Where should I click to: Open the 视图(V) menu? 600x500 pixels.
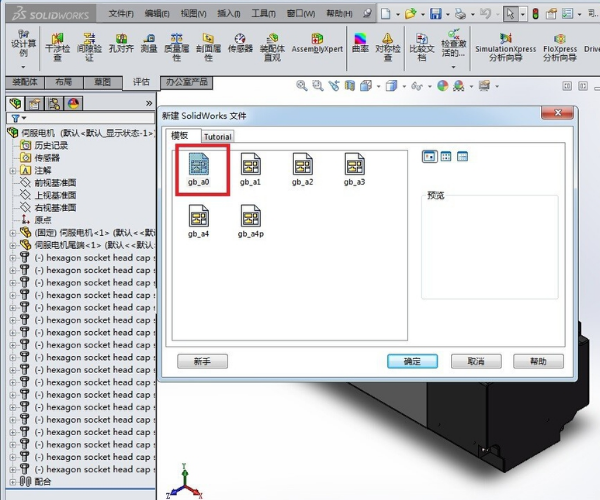pyautogui.click(x=193, y=14)
